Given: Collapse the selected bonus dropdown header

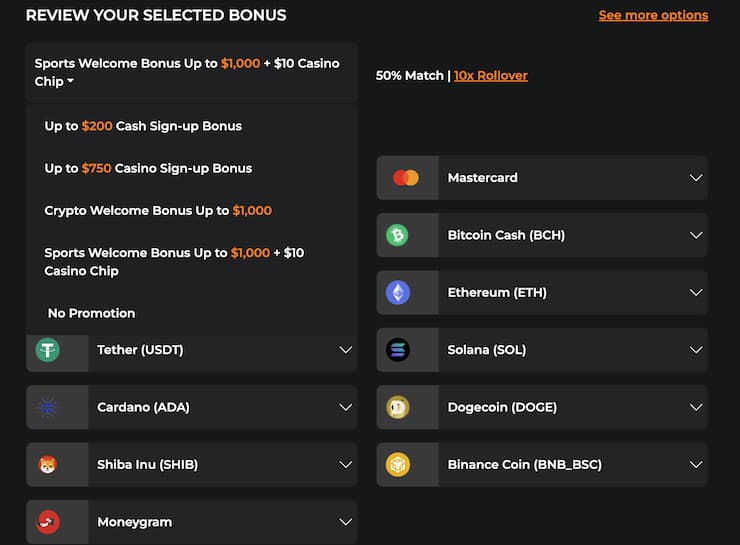Looking at the screenshot, I should [x=192, y=72].
